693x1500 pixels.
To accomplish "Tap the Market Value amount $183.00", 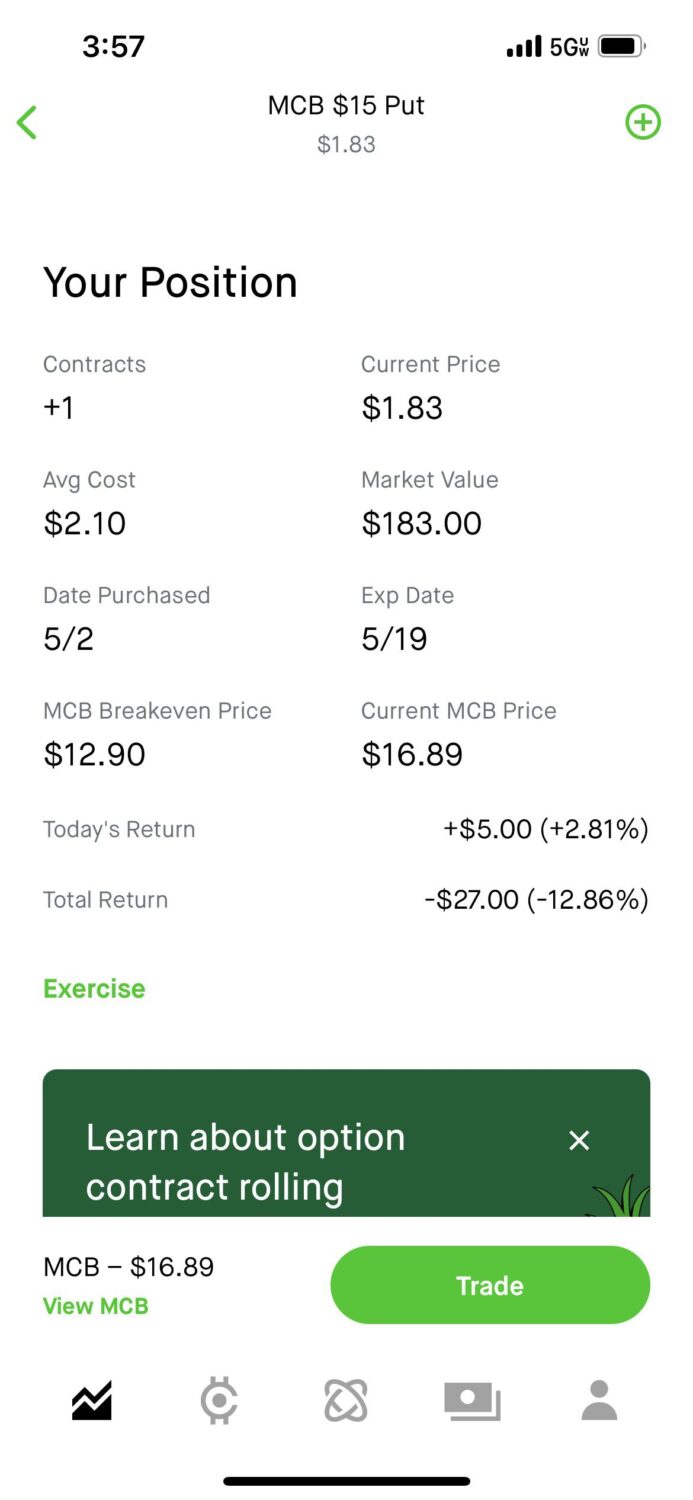I will pyautogui.click(x=421, y=524).
